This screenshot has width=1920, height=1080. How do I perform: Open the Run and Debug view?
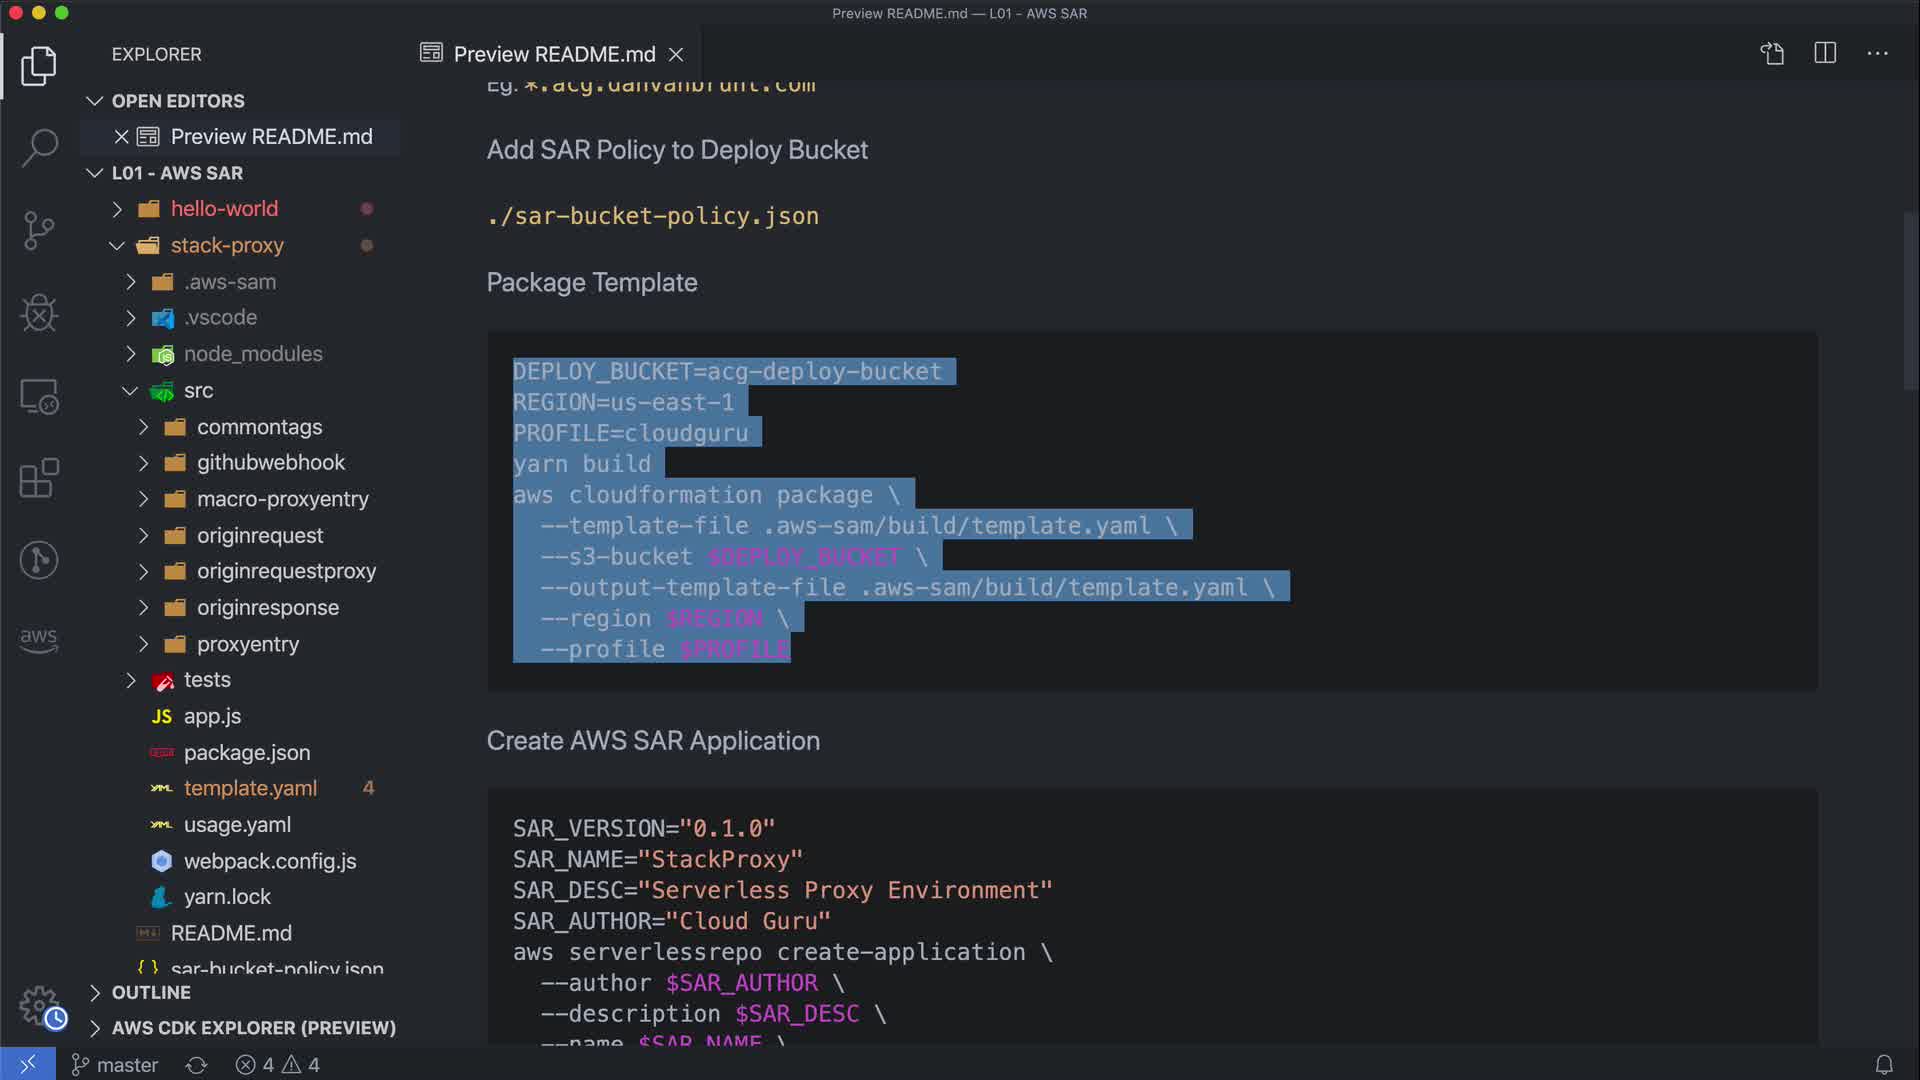point(39,313)
